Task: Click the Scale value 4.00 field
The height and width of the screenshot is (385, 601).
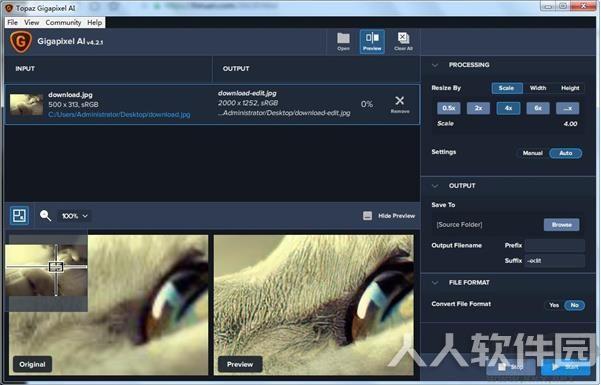Action: 508,123
